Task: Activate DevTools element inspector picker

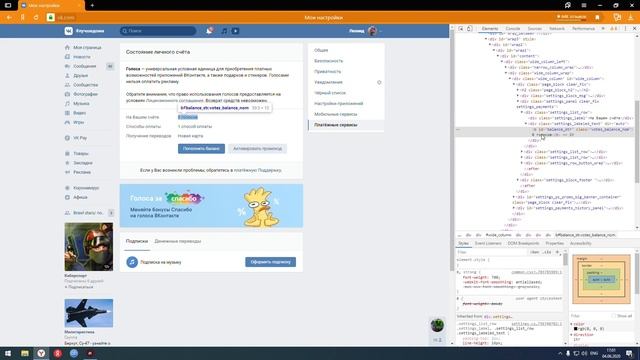Action: coord(461,29)
